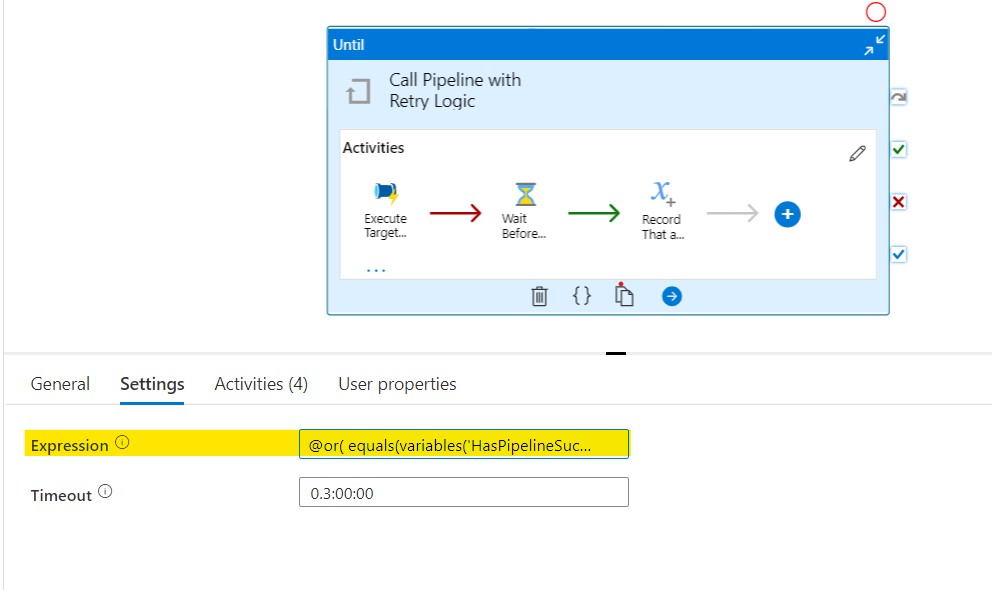Add new activity with blue plus button

pos(788,214)
